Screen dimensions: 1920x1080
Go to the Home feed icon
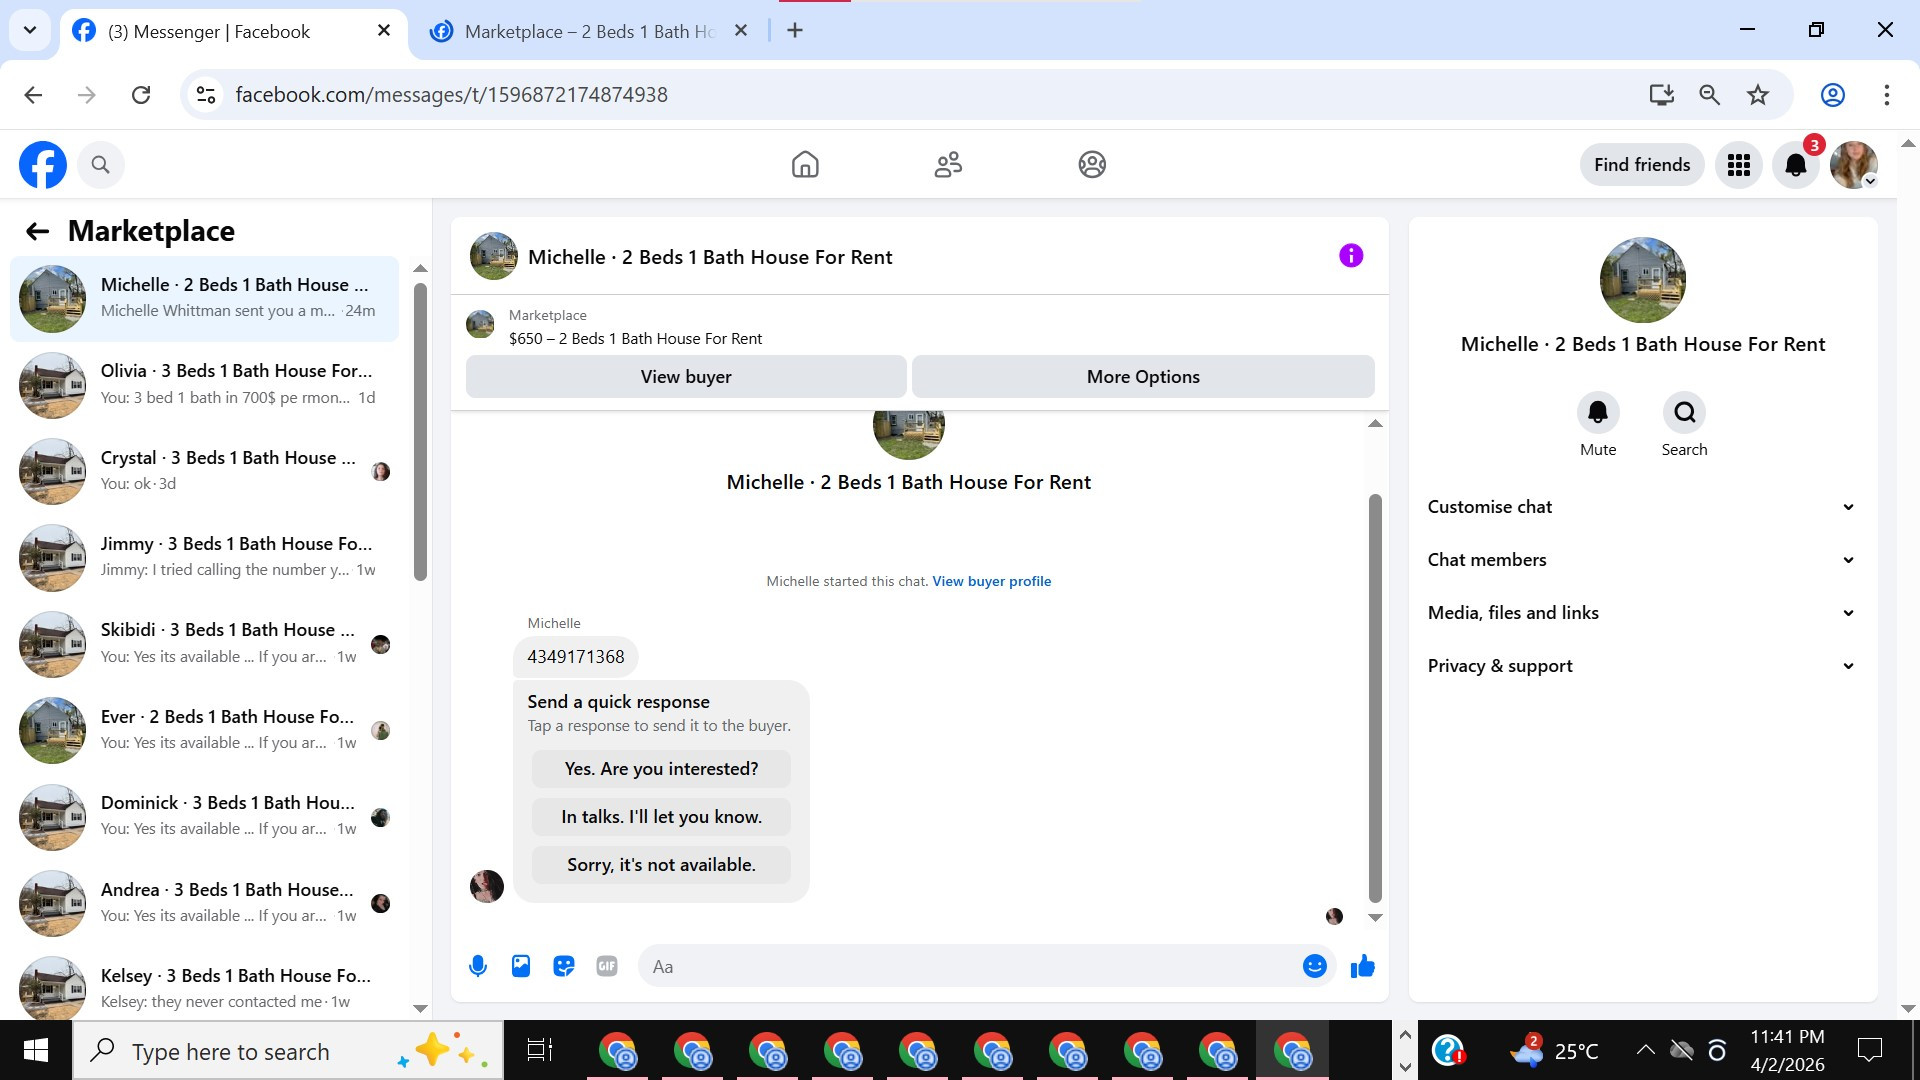pyautogui.click(x=805, y=165)
